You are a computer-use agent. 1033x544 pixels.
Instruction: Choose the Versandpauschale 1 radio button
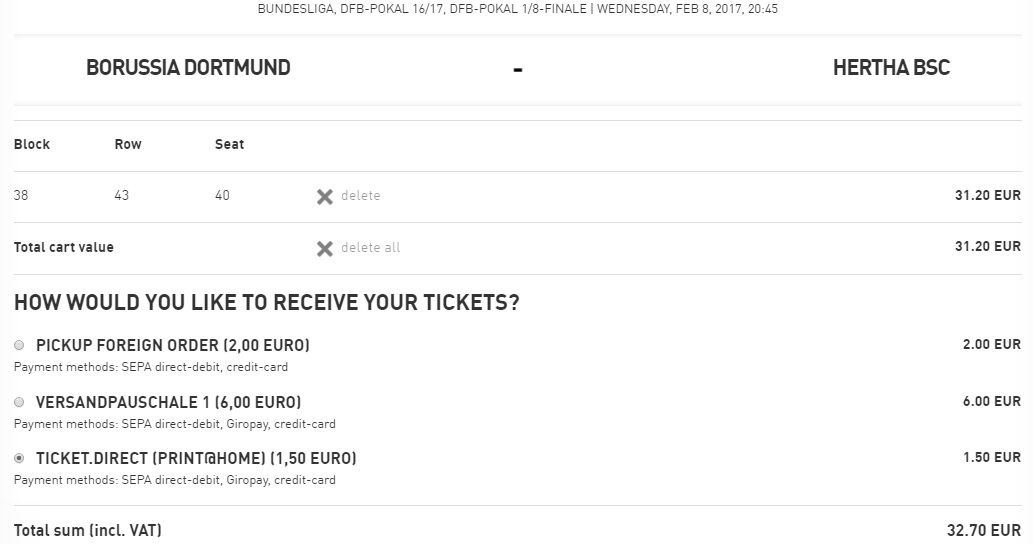[x=19, y=402]
